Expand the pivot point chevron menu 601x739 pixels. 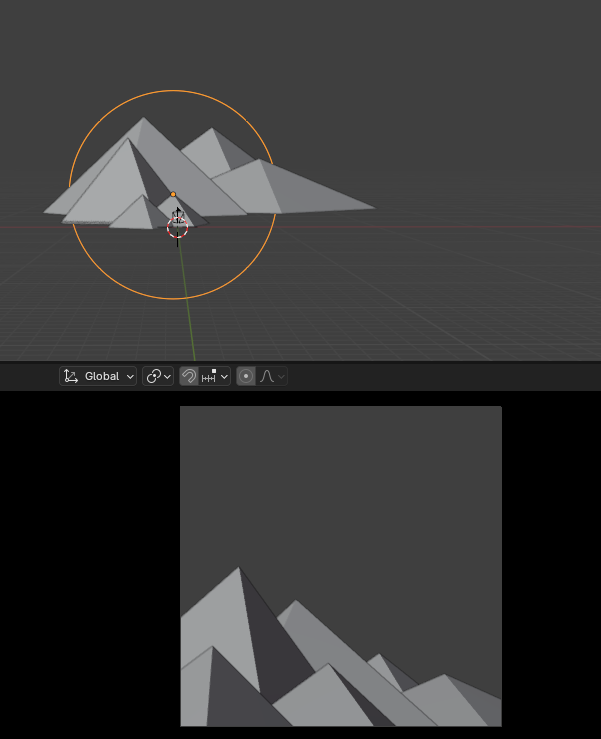pos(167,377)
